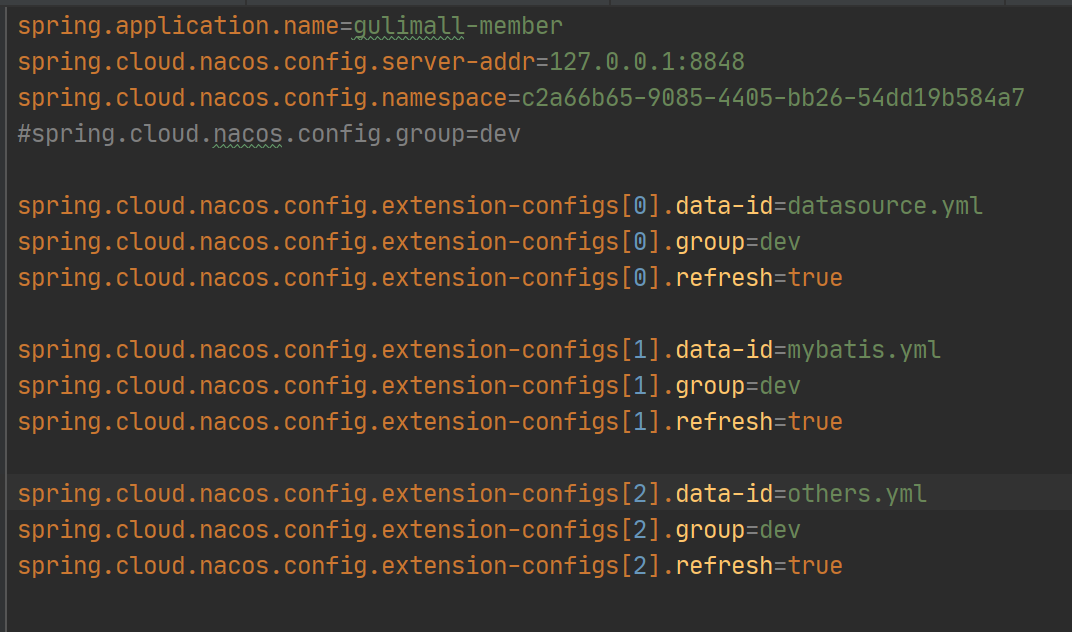
Task: Click the blank line below extension-configs[0].refresh
Action: pyautogui.click(x=539, y=314)
